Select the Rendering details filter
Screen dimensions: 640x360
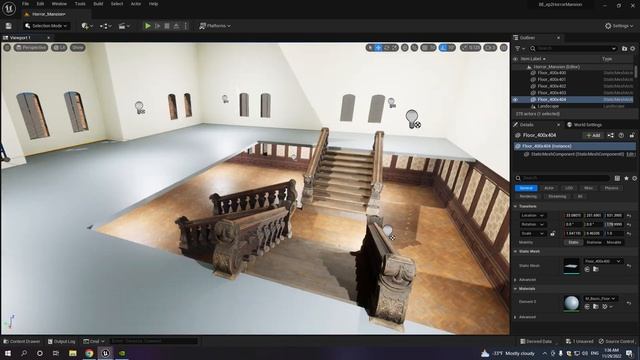[528, 196]
